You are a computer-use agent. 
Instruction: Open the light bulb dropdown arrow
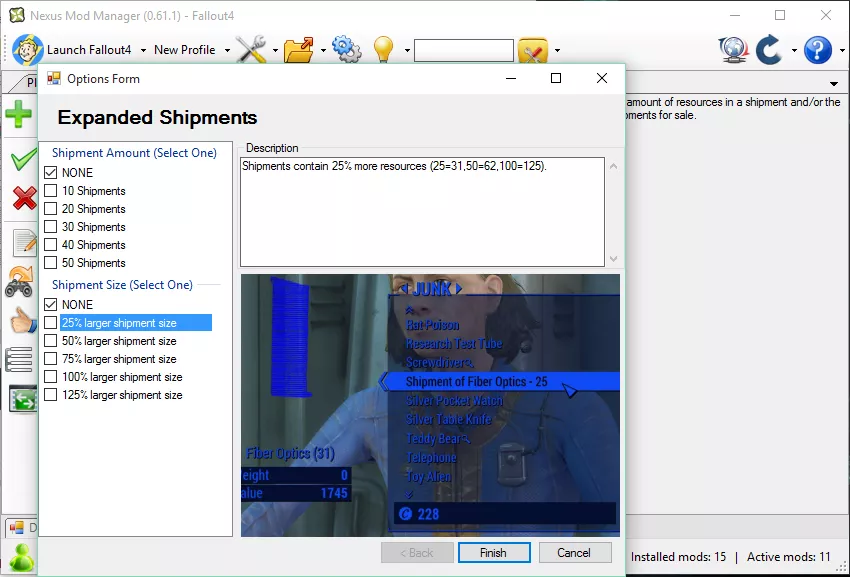tap(407, 50)
